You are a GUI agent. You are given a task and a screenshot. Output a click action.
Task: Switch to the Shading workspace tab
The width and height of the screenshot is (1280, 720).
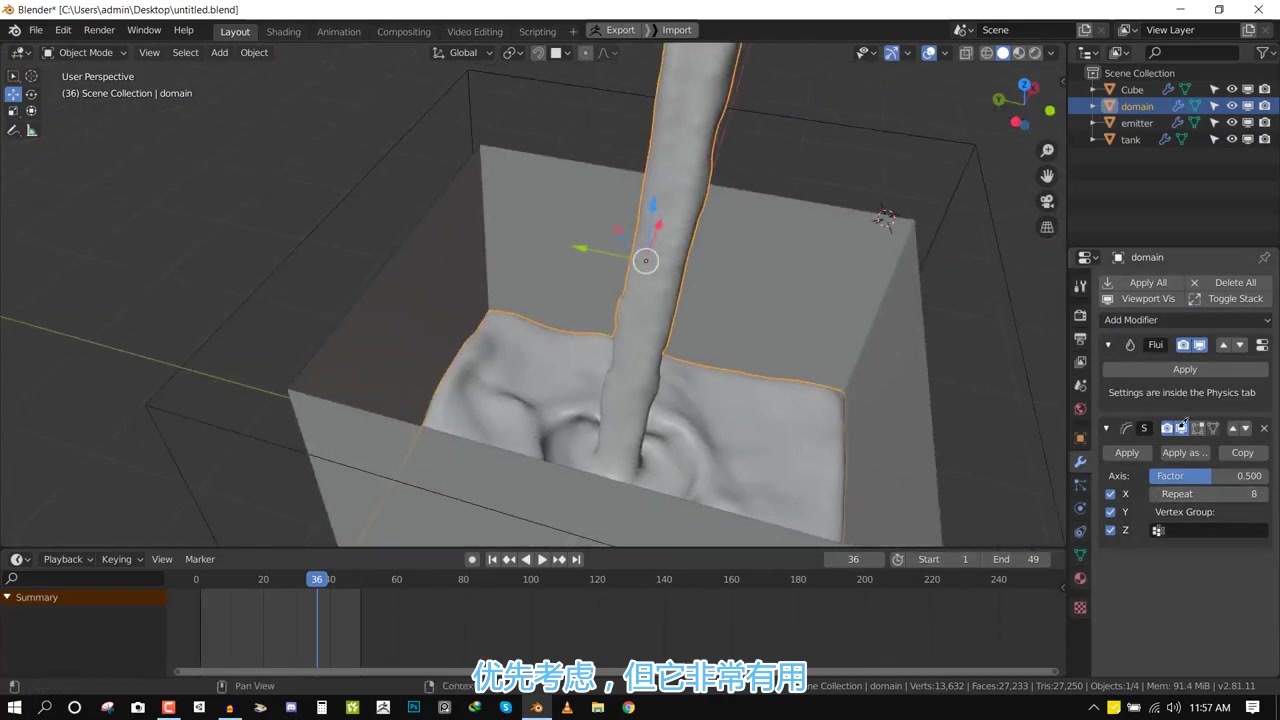click(283, 31)
